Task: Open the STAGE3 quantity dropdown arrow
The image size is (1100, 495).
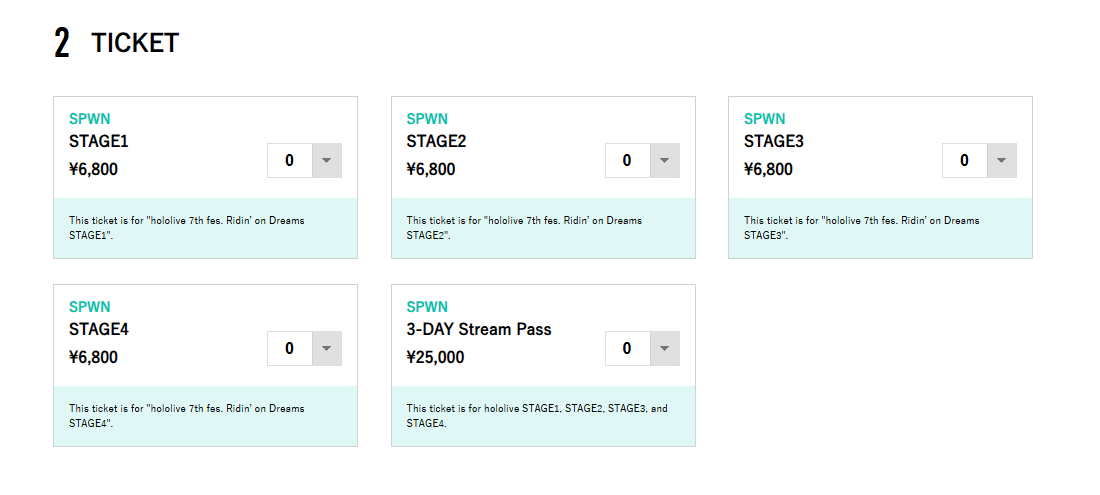Action: point(1002,161)
